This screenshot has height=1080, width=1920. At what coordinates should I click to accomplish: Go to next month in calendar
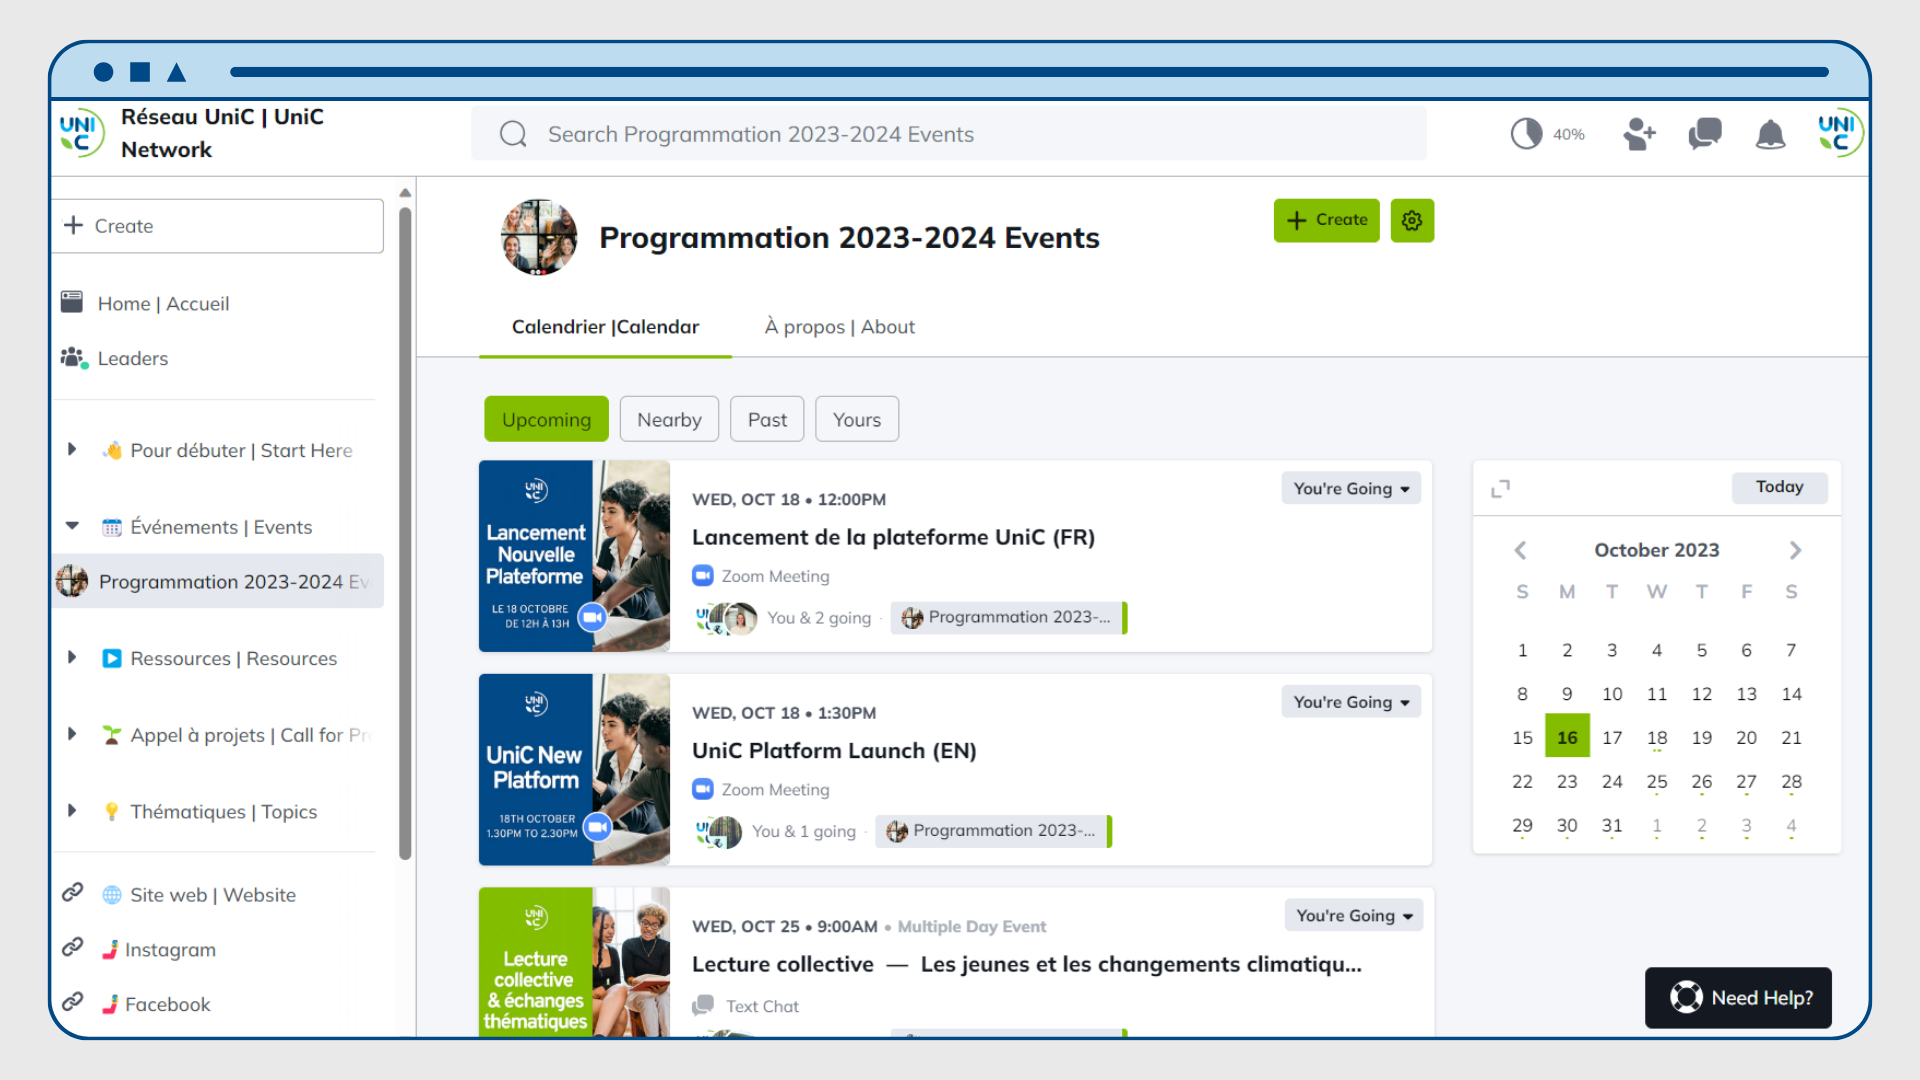1795,550
